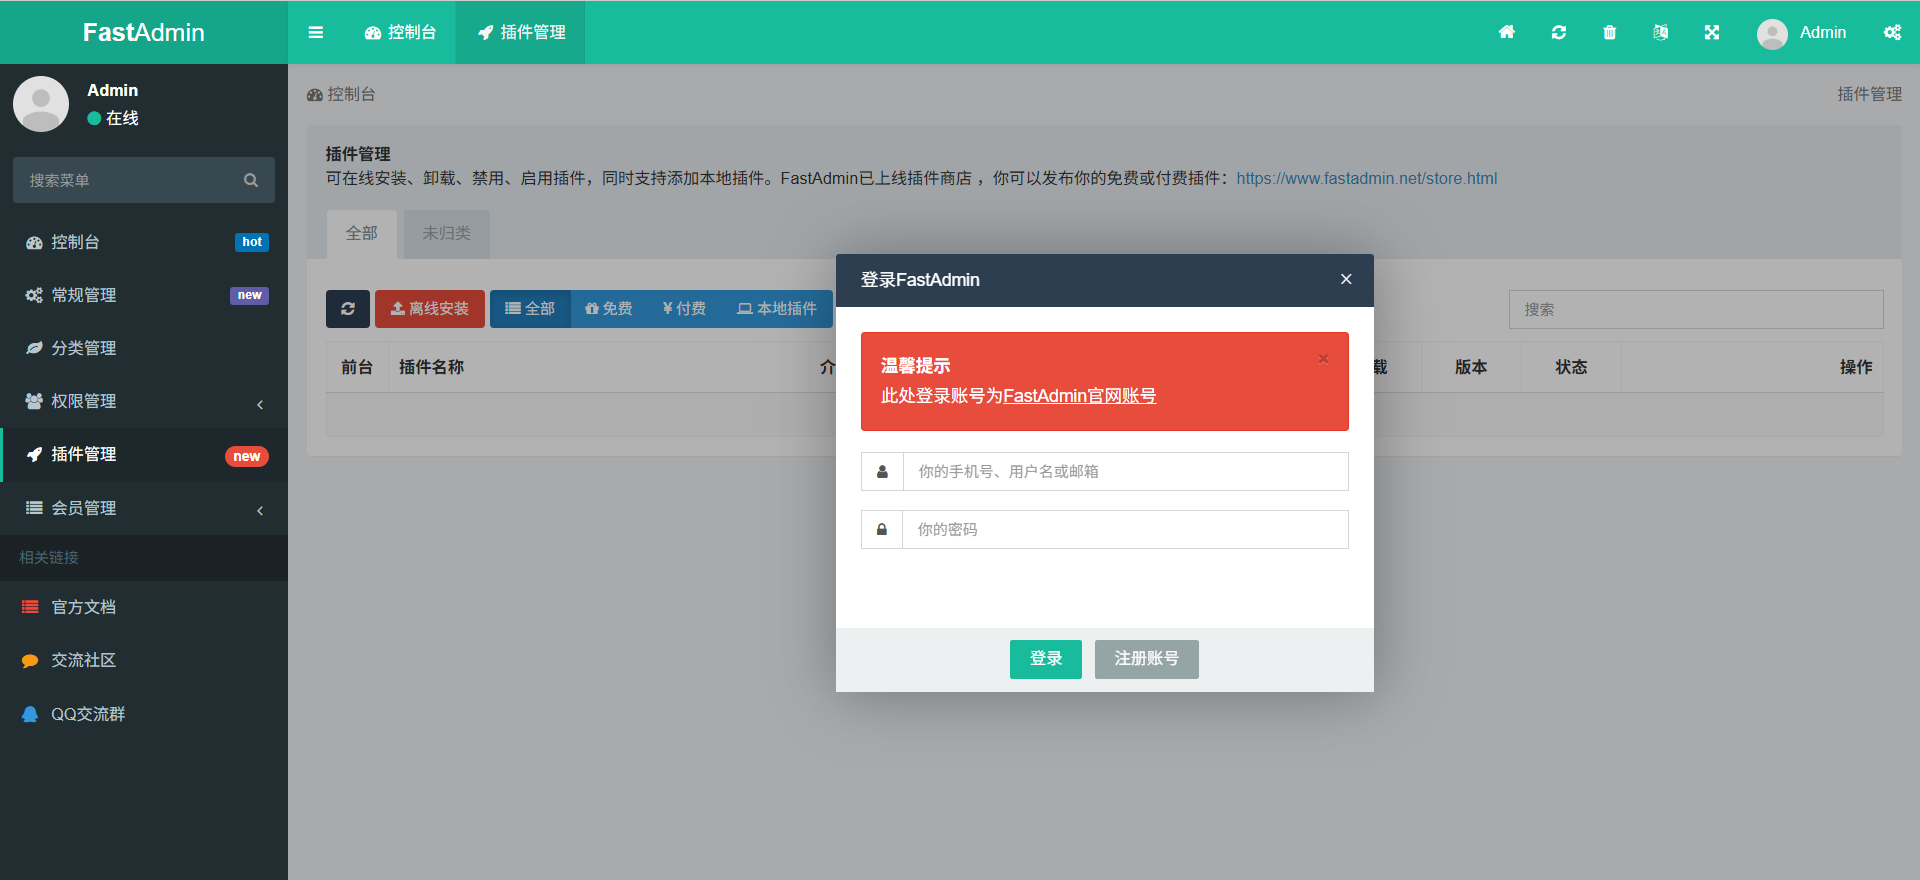Click phone/username/email input field
The width and height of the screenshot is (1920, 880).
1126,471
